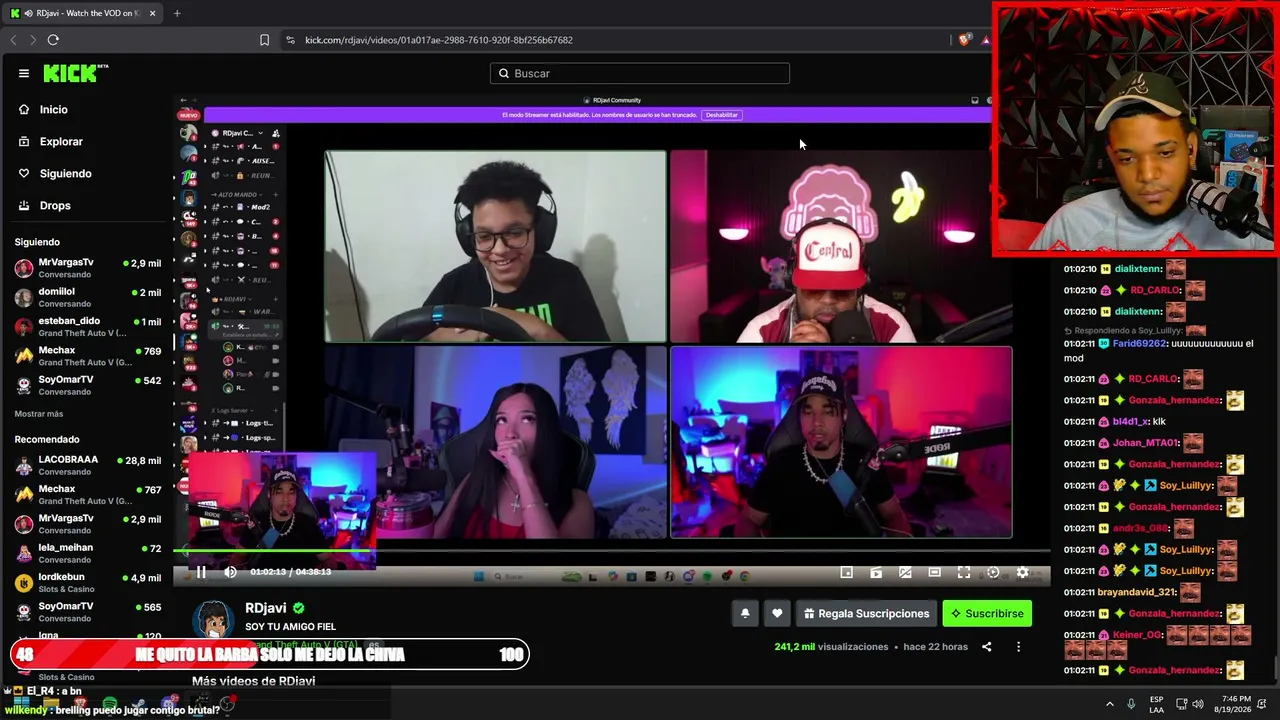Click username Farid69262 in the chat
This screenshot has width=1280, height=720.
click(1140, 343)
